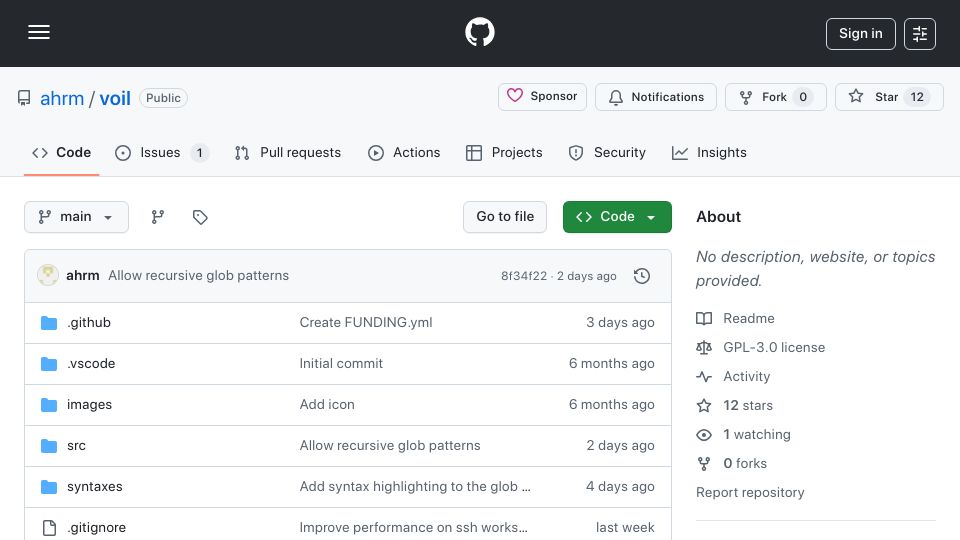Image resolution: width=960 pixels, height=540 pixels.
Task: Open Improve performance on ssh commit message
Action: point(413,528)
